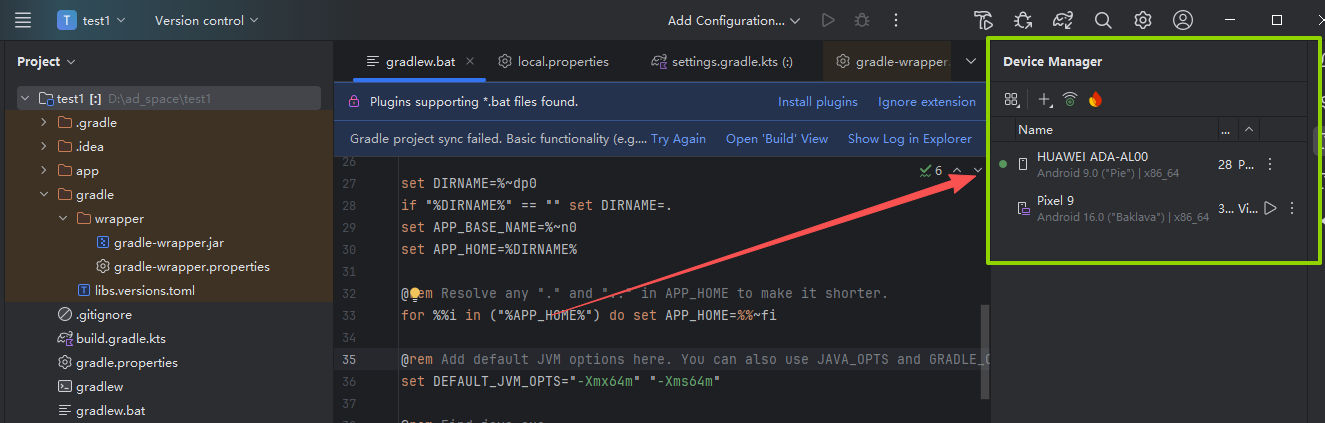Click the Firebase flame icon
1325x423 pixels.
point(1095,99)
